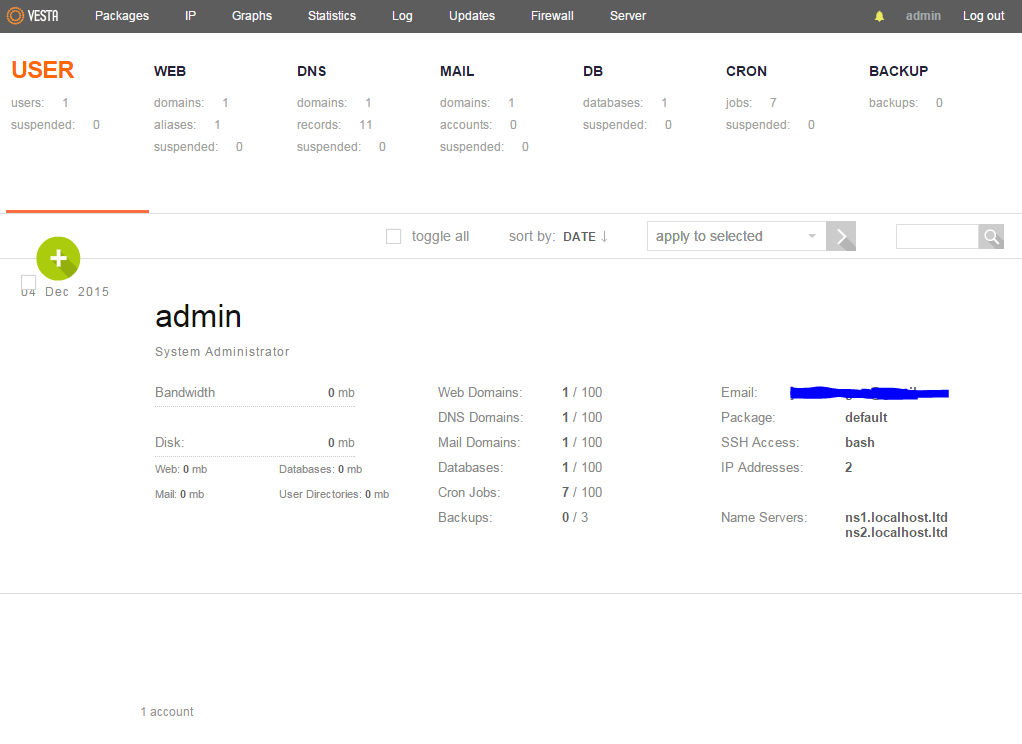Open the BACKUP tab
The width and height of the screenshot is (1022, 744).
[898, 71]
